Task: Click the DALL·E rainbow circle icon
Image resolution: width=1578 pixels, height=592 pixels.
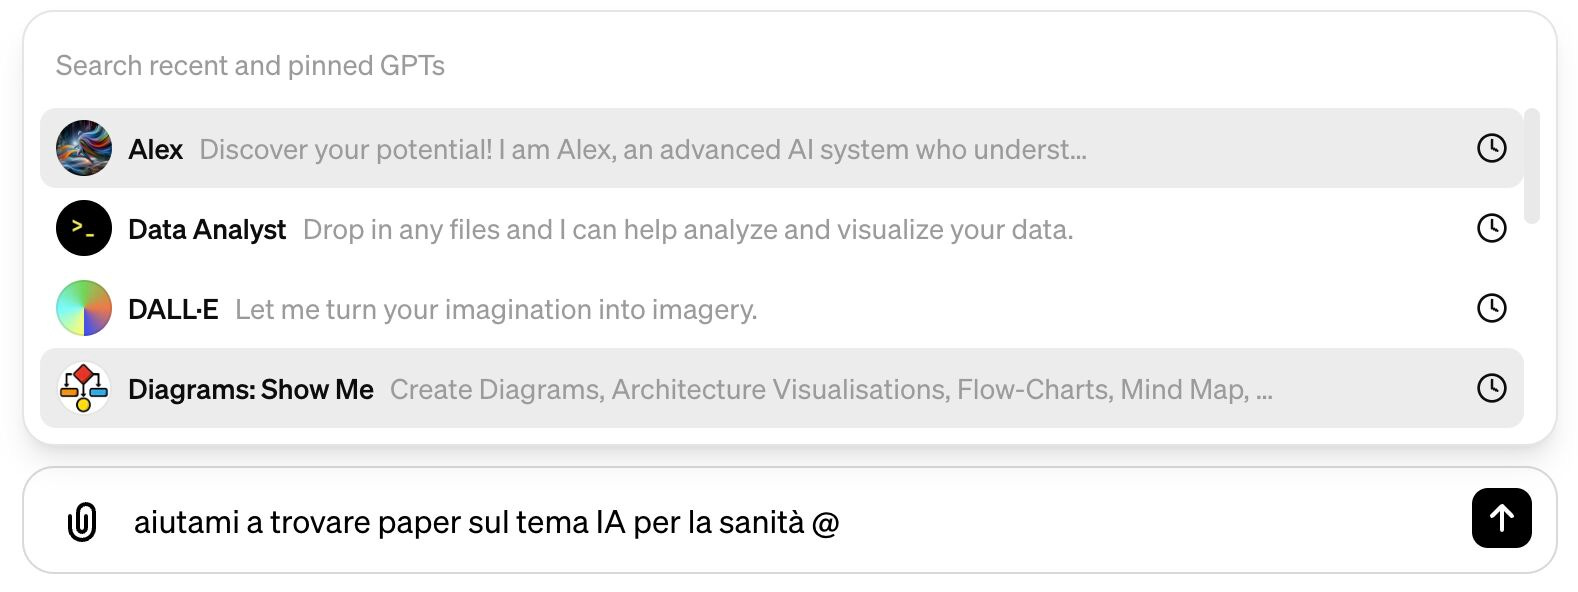Action: pos(84,308)
